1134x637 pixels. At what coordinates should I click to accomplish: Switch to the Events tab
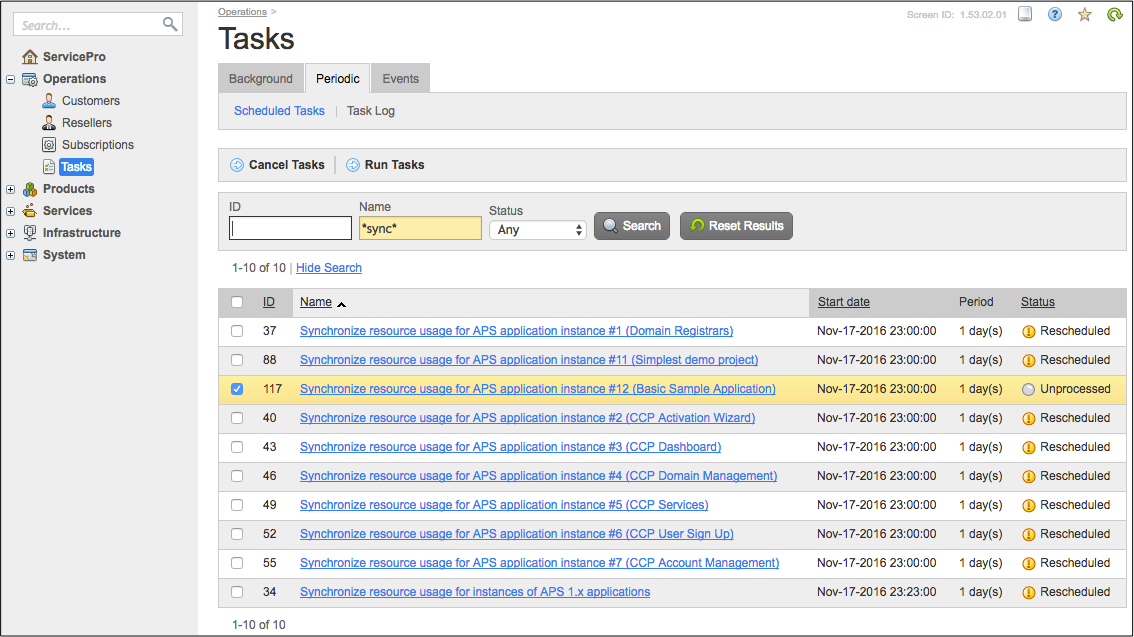coord(400,79)
